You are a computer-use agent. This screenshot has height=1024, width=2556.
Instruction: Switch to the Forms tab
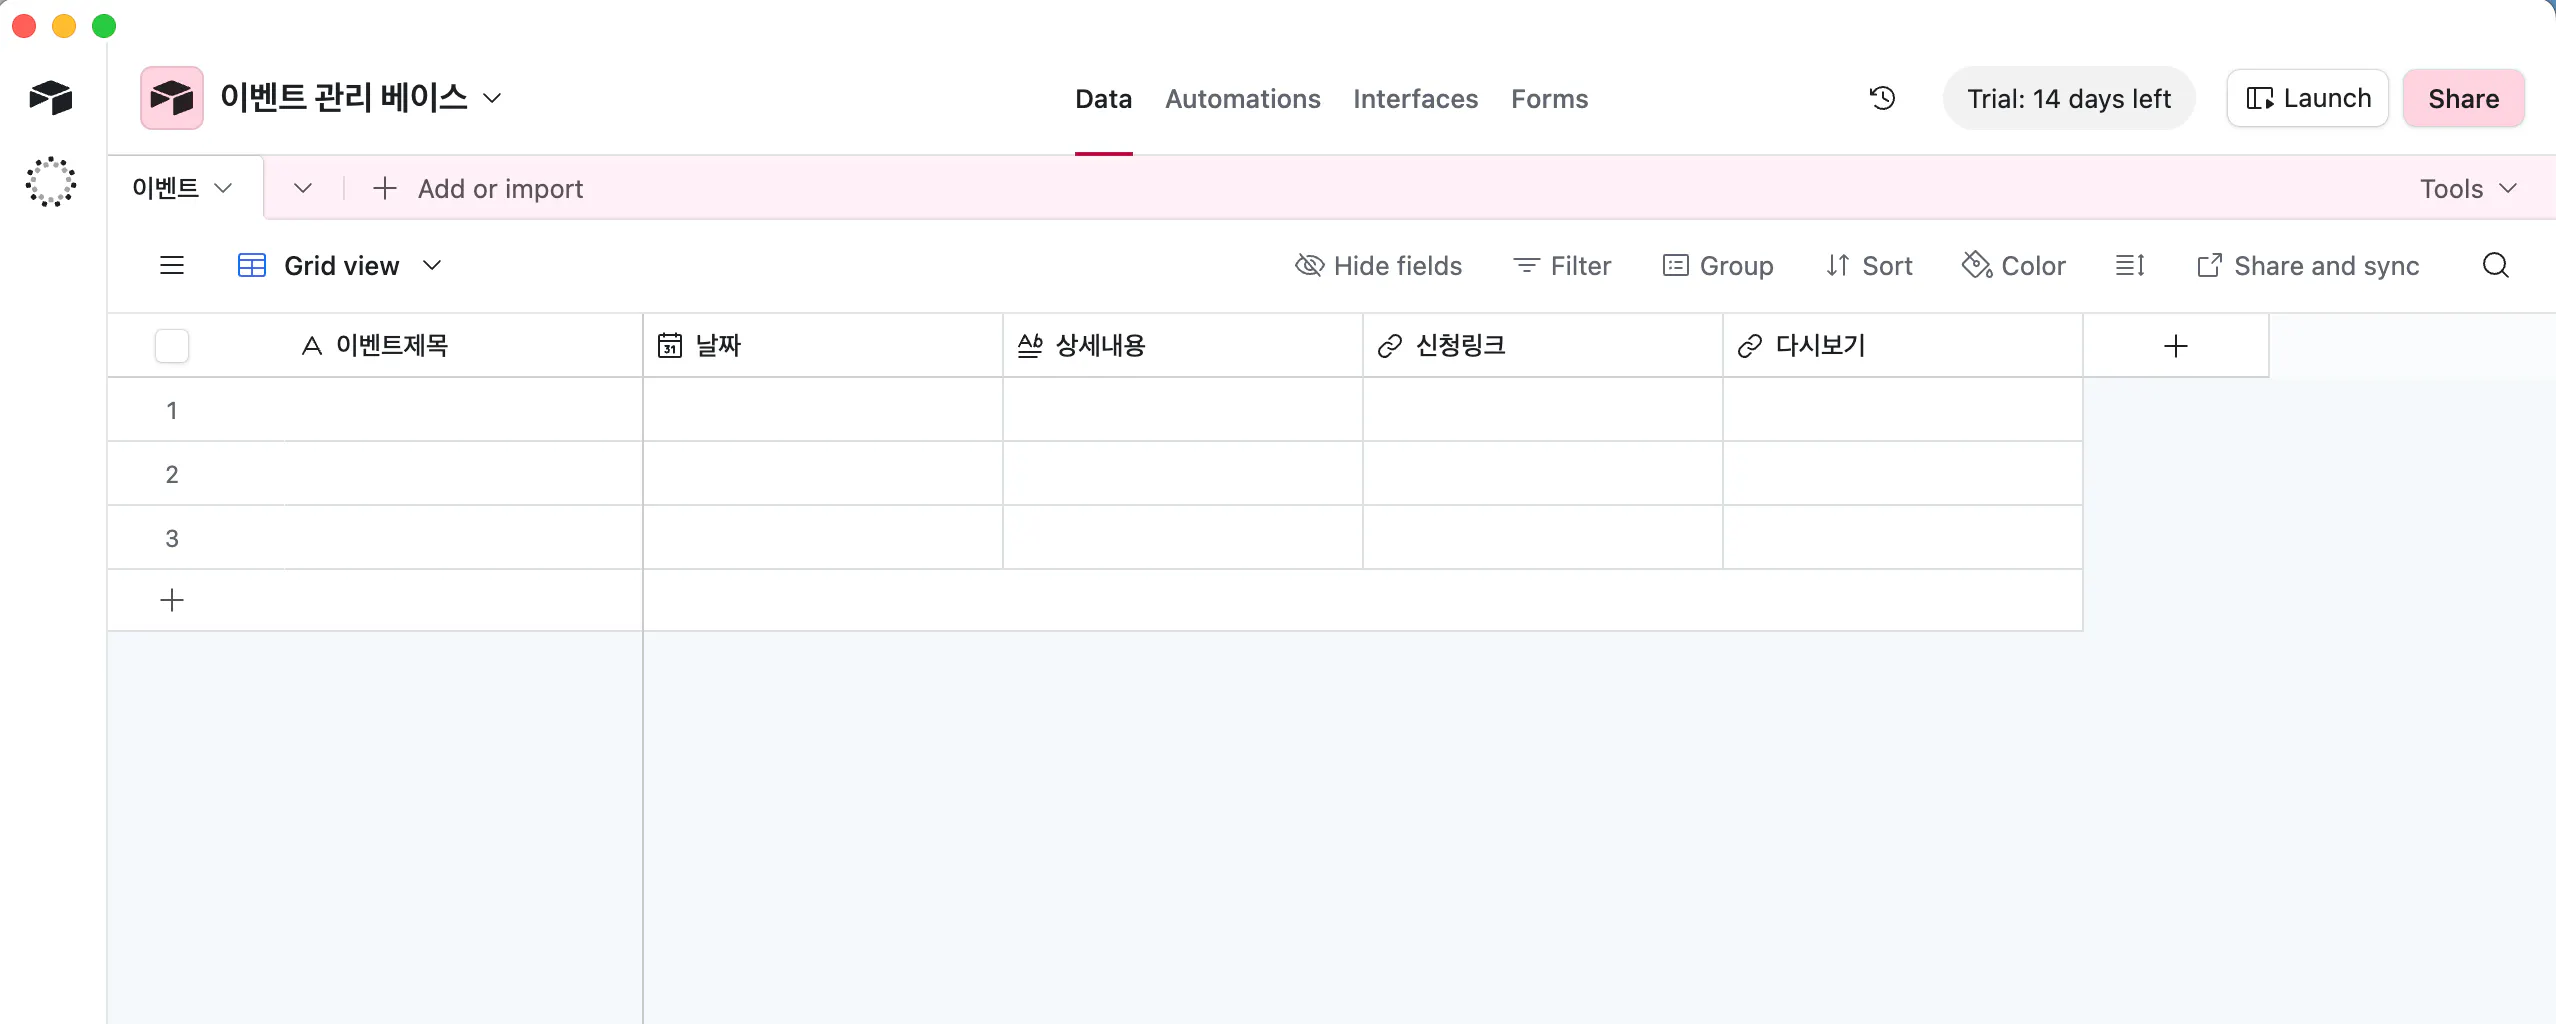coord(1549,98)
